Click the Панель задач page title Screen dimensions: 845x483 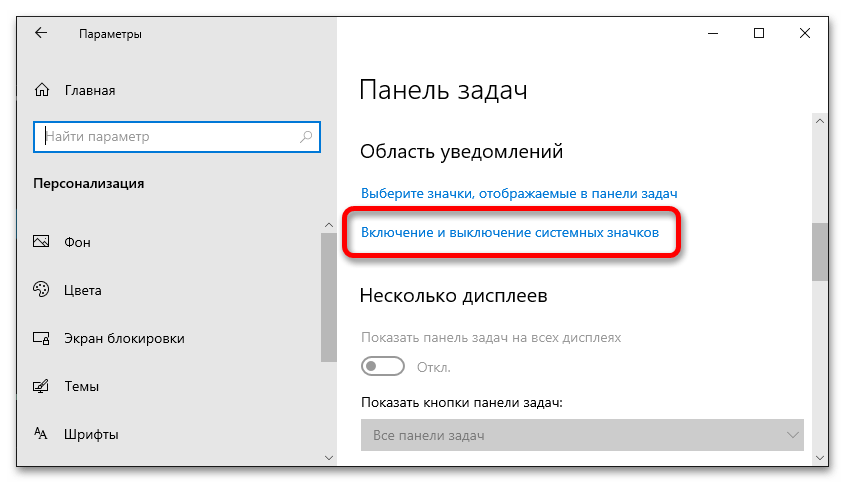click(x=443, y=91)
